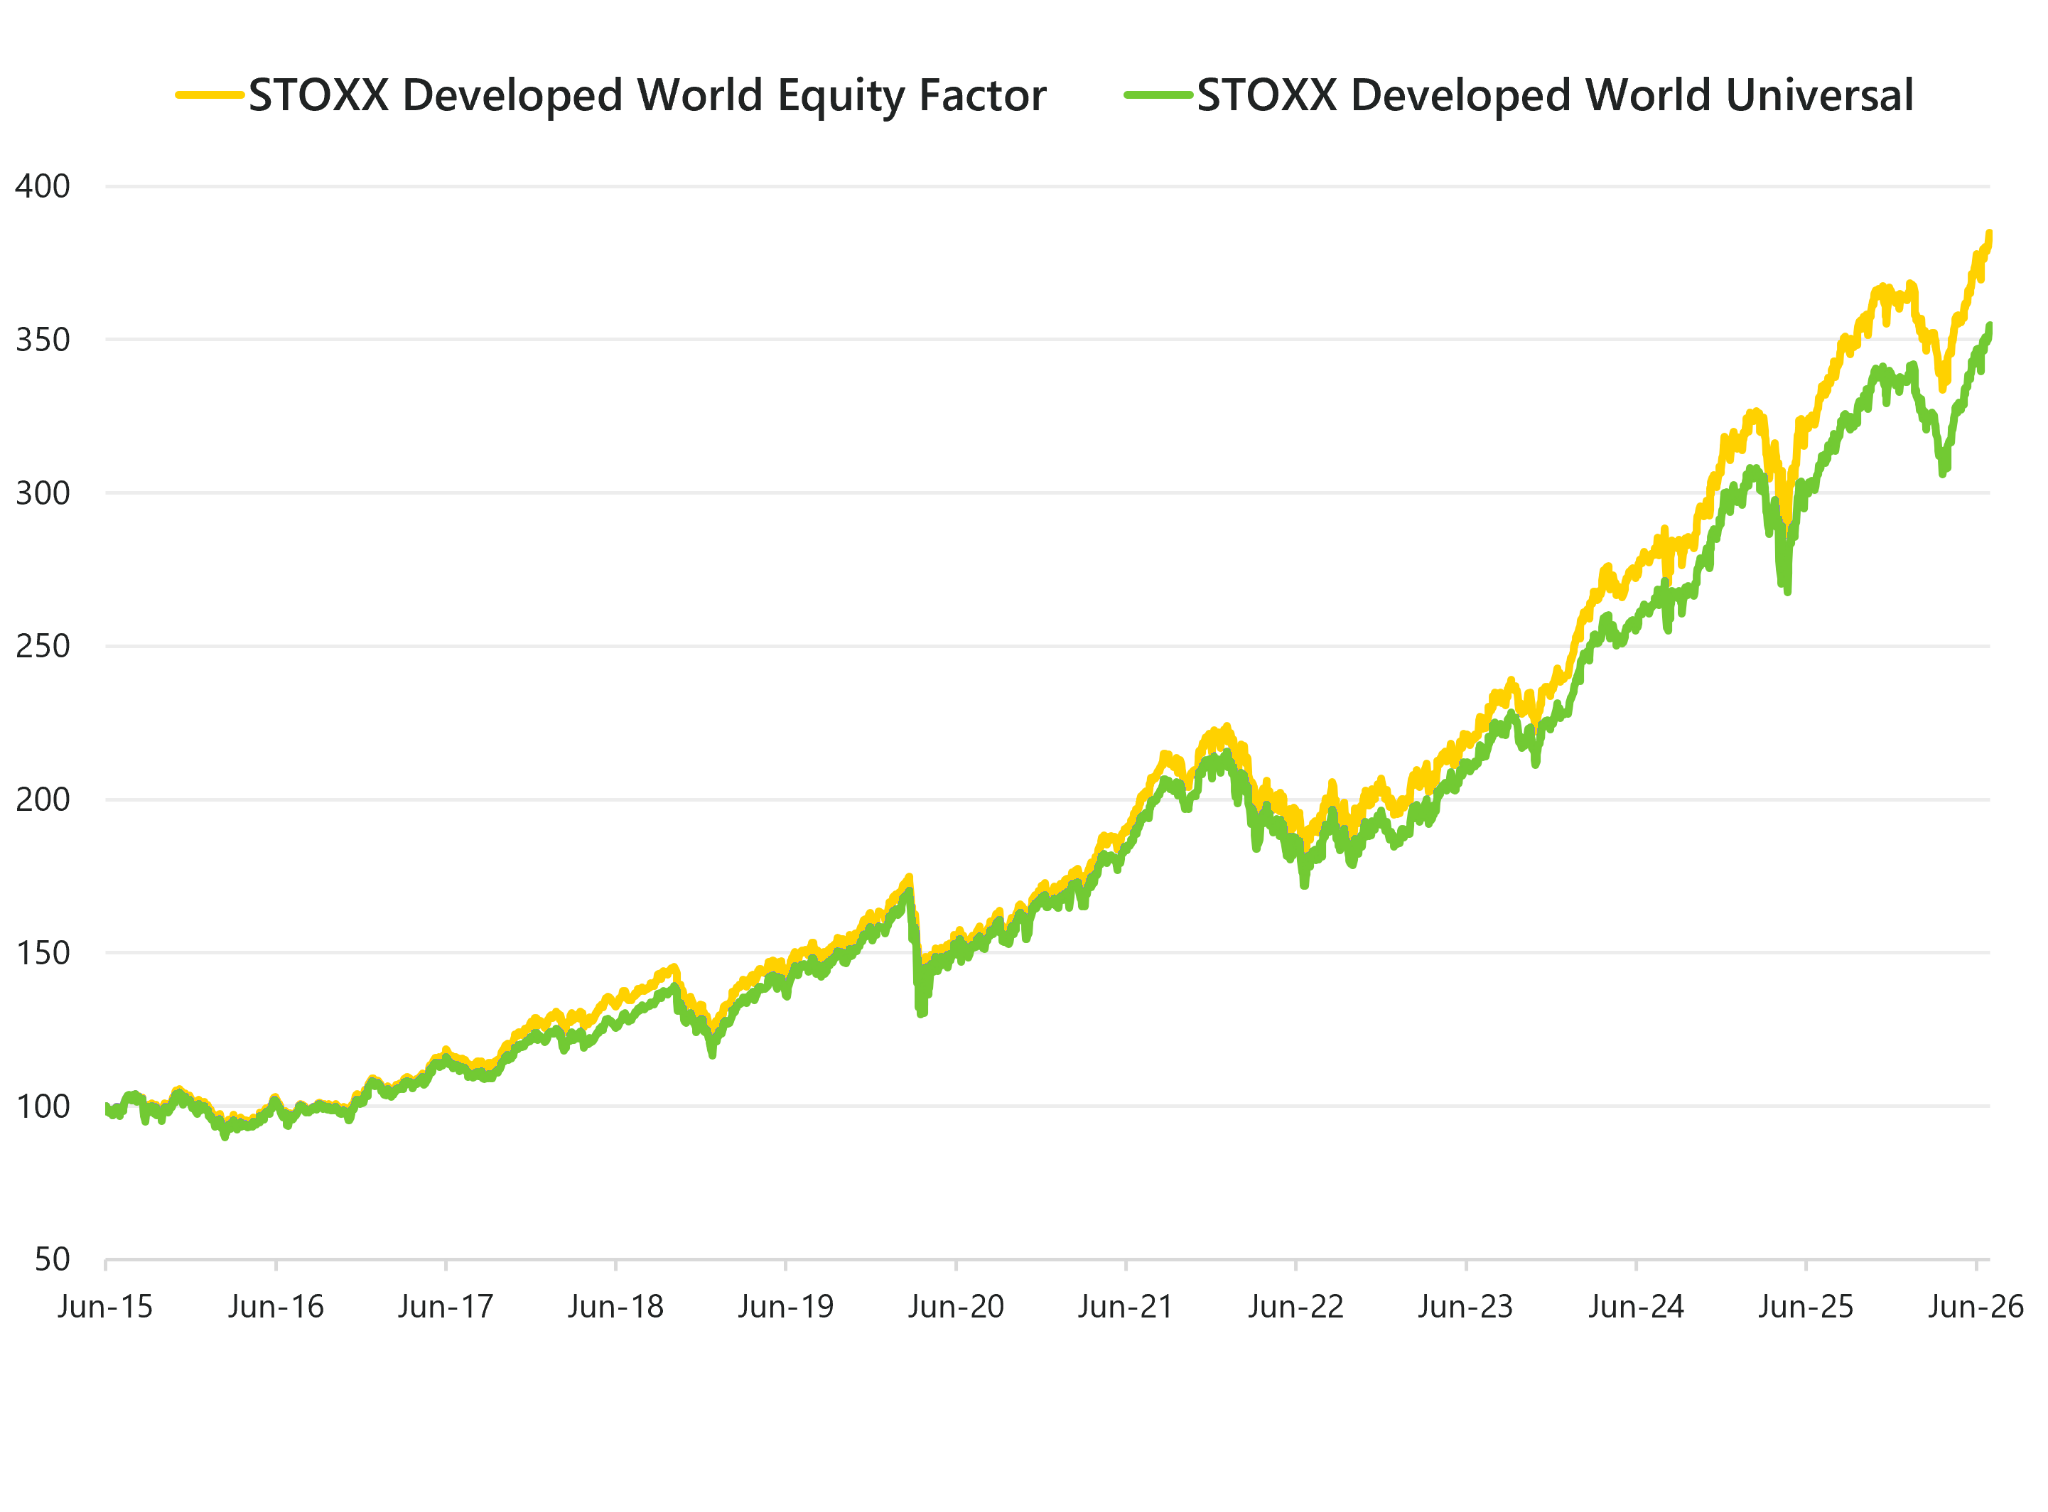Click the STOXX Developed World Equity Factor legend label

(647, 96)
